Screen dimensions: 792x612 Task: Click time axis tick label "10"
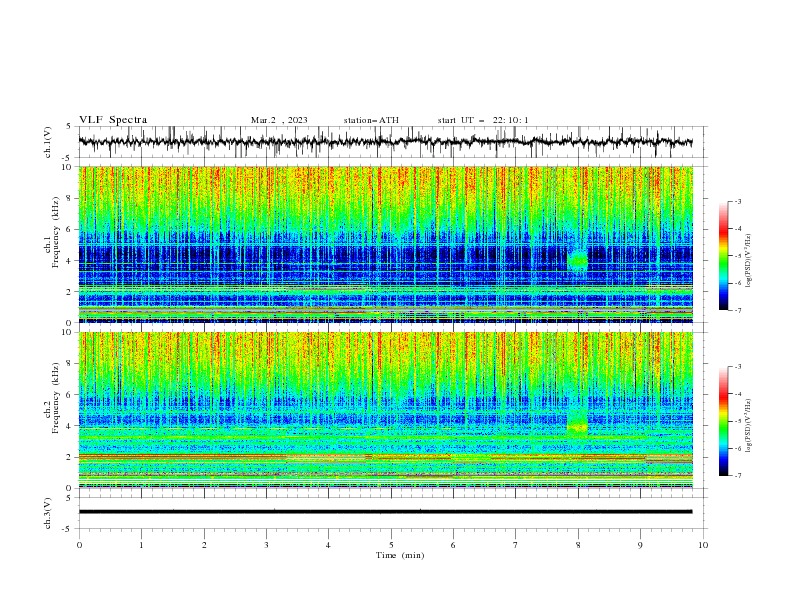point(703,545)
